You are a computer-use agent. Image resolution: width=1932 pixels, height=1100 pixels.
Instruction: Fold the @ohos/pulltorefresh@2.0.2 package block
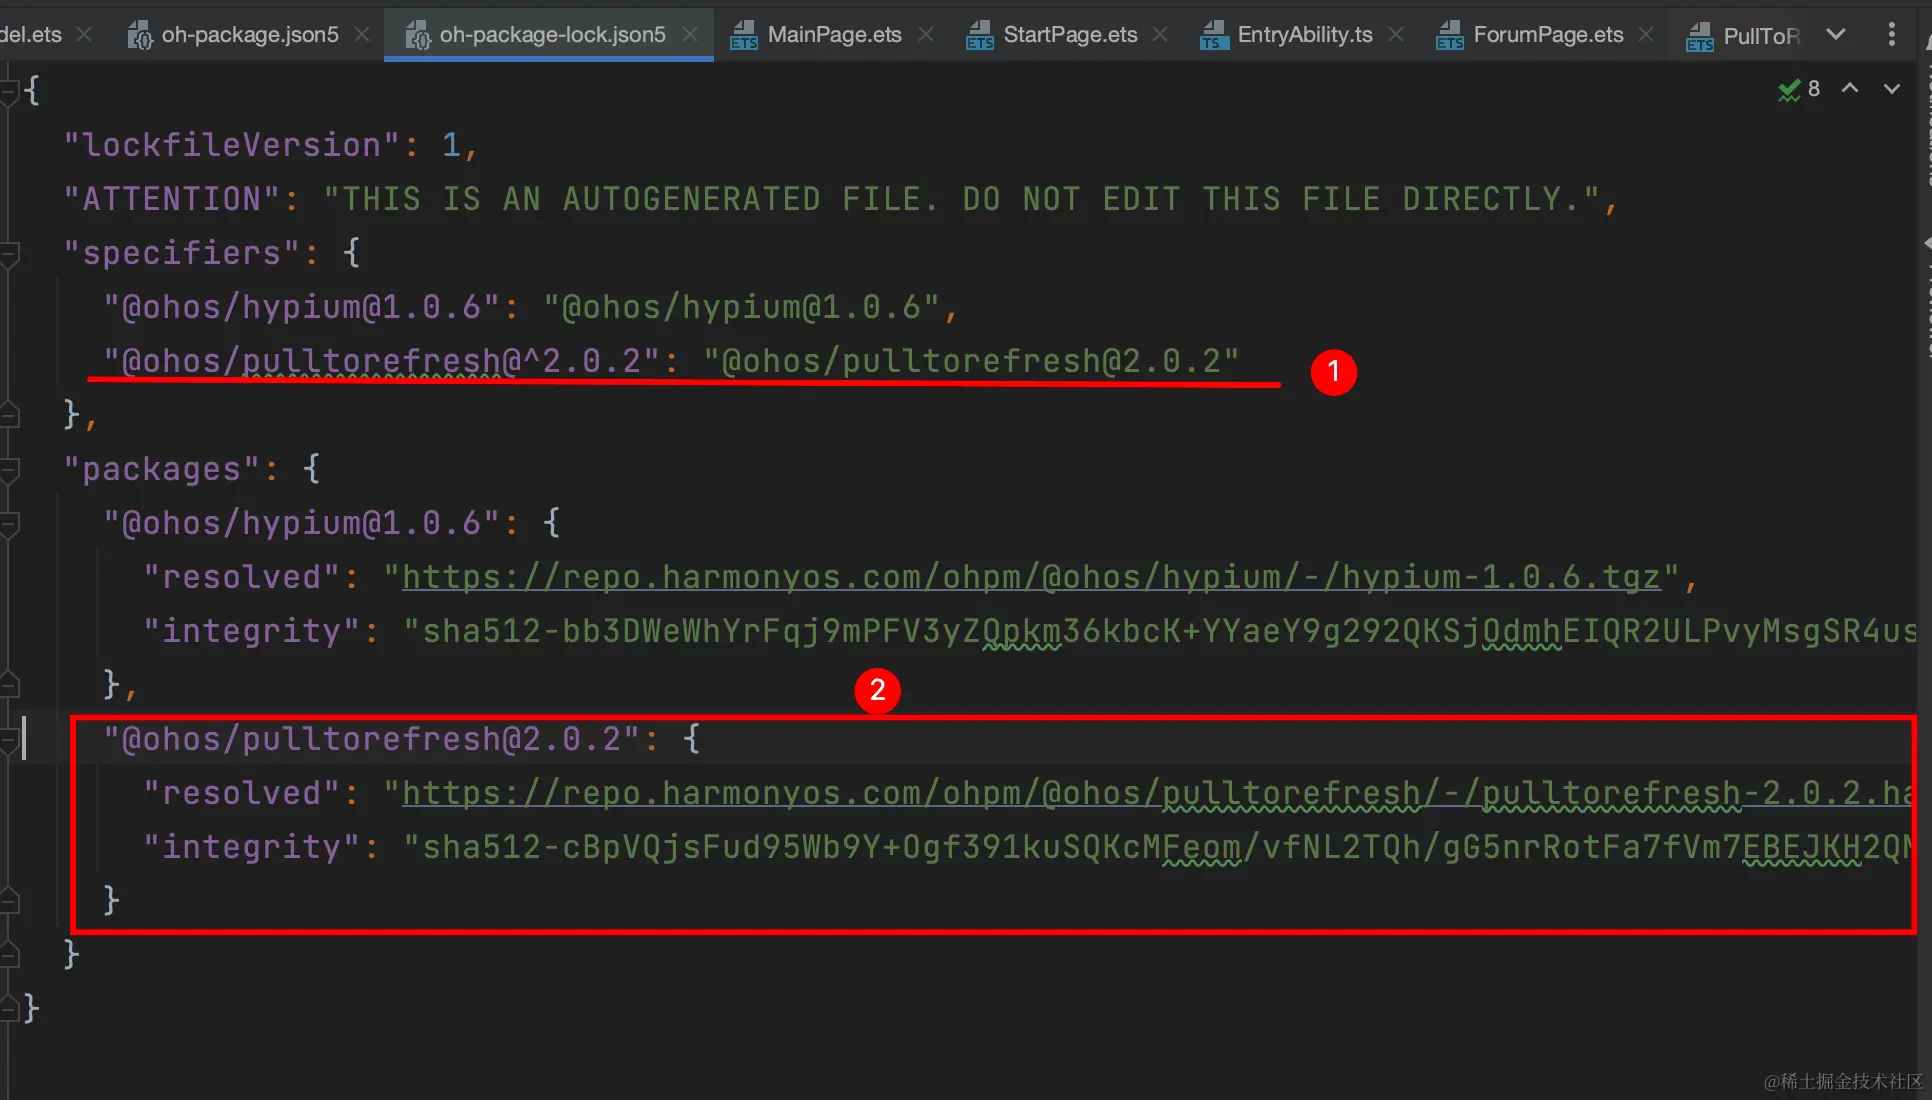pyautogui.click(x=10, y=740)
